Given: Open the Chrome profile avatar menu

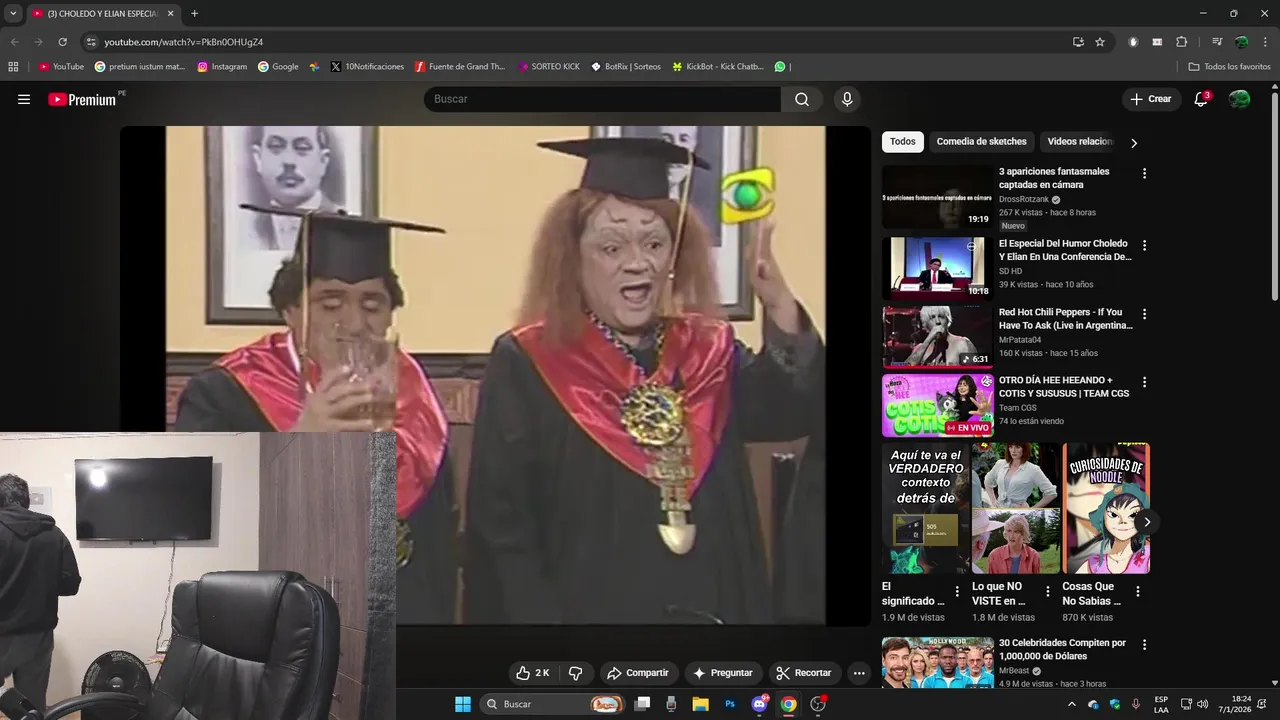Looking at the screenshot, I should [1241, 42].
